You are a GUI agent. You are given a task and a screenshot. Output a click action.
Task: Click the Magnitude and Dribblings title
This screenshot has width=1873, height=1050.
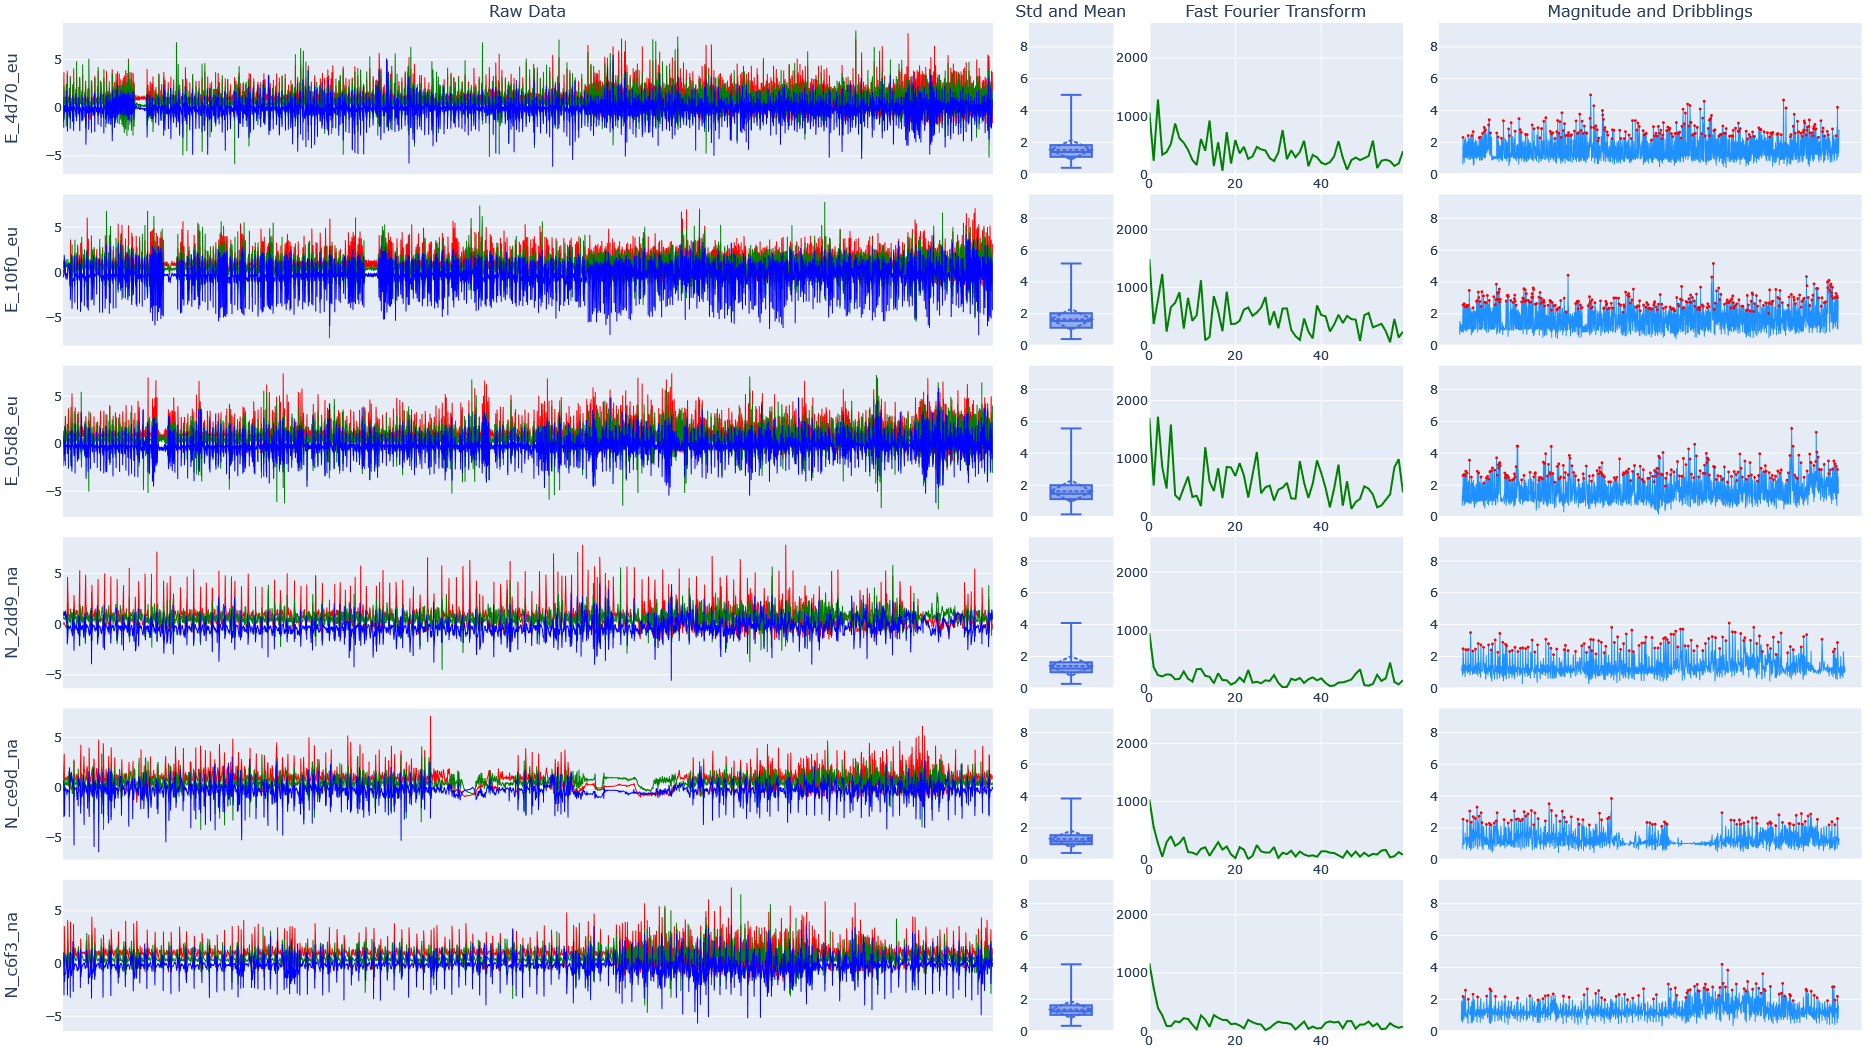1649,12
